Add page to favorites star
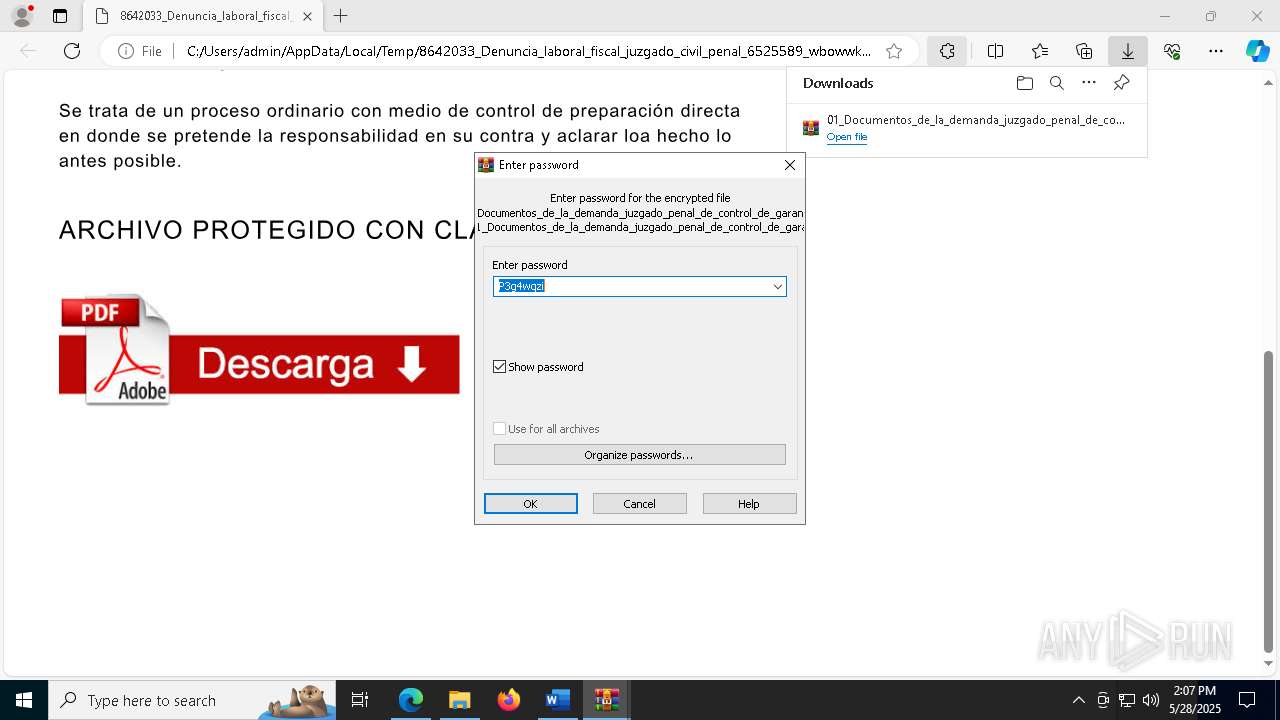This screenshot has height=720, width=1280. click(x=894, y=51)
